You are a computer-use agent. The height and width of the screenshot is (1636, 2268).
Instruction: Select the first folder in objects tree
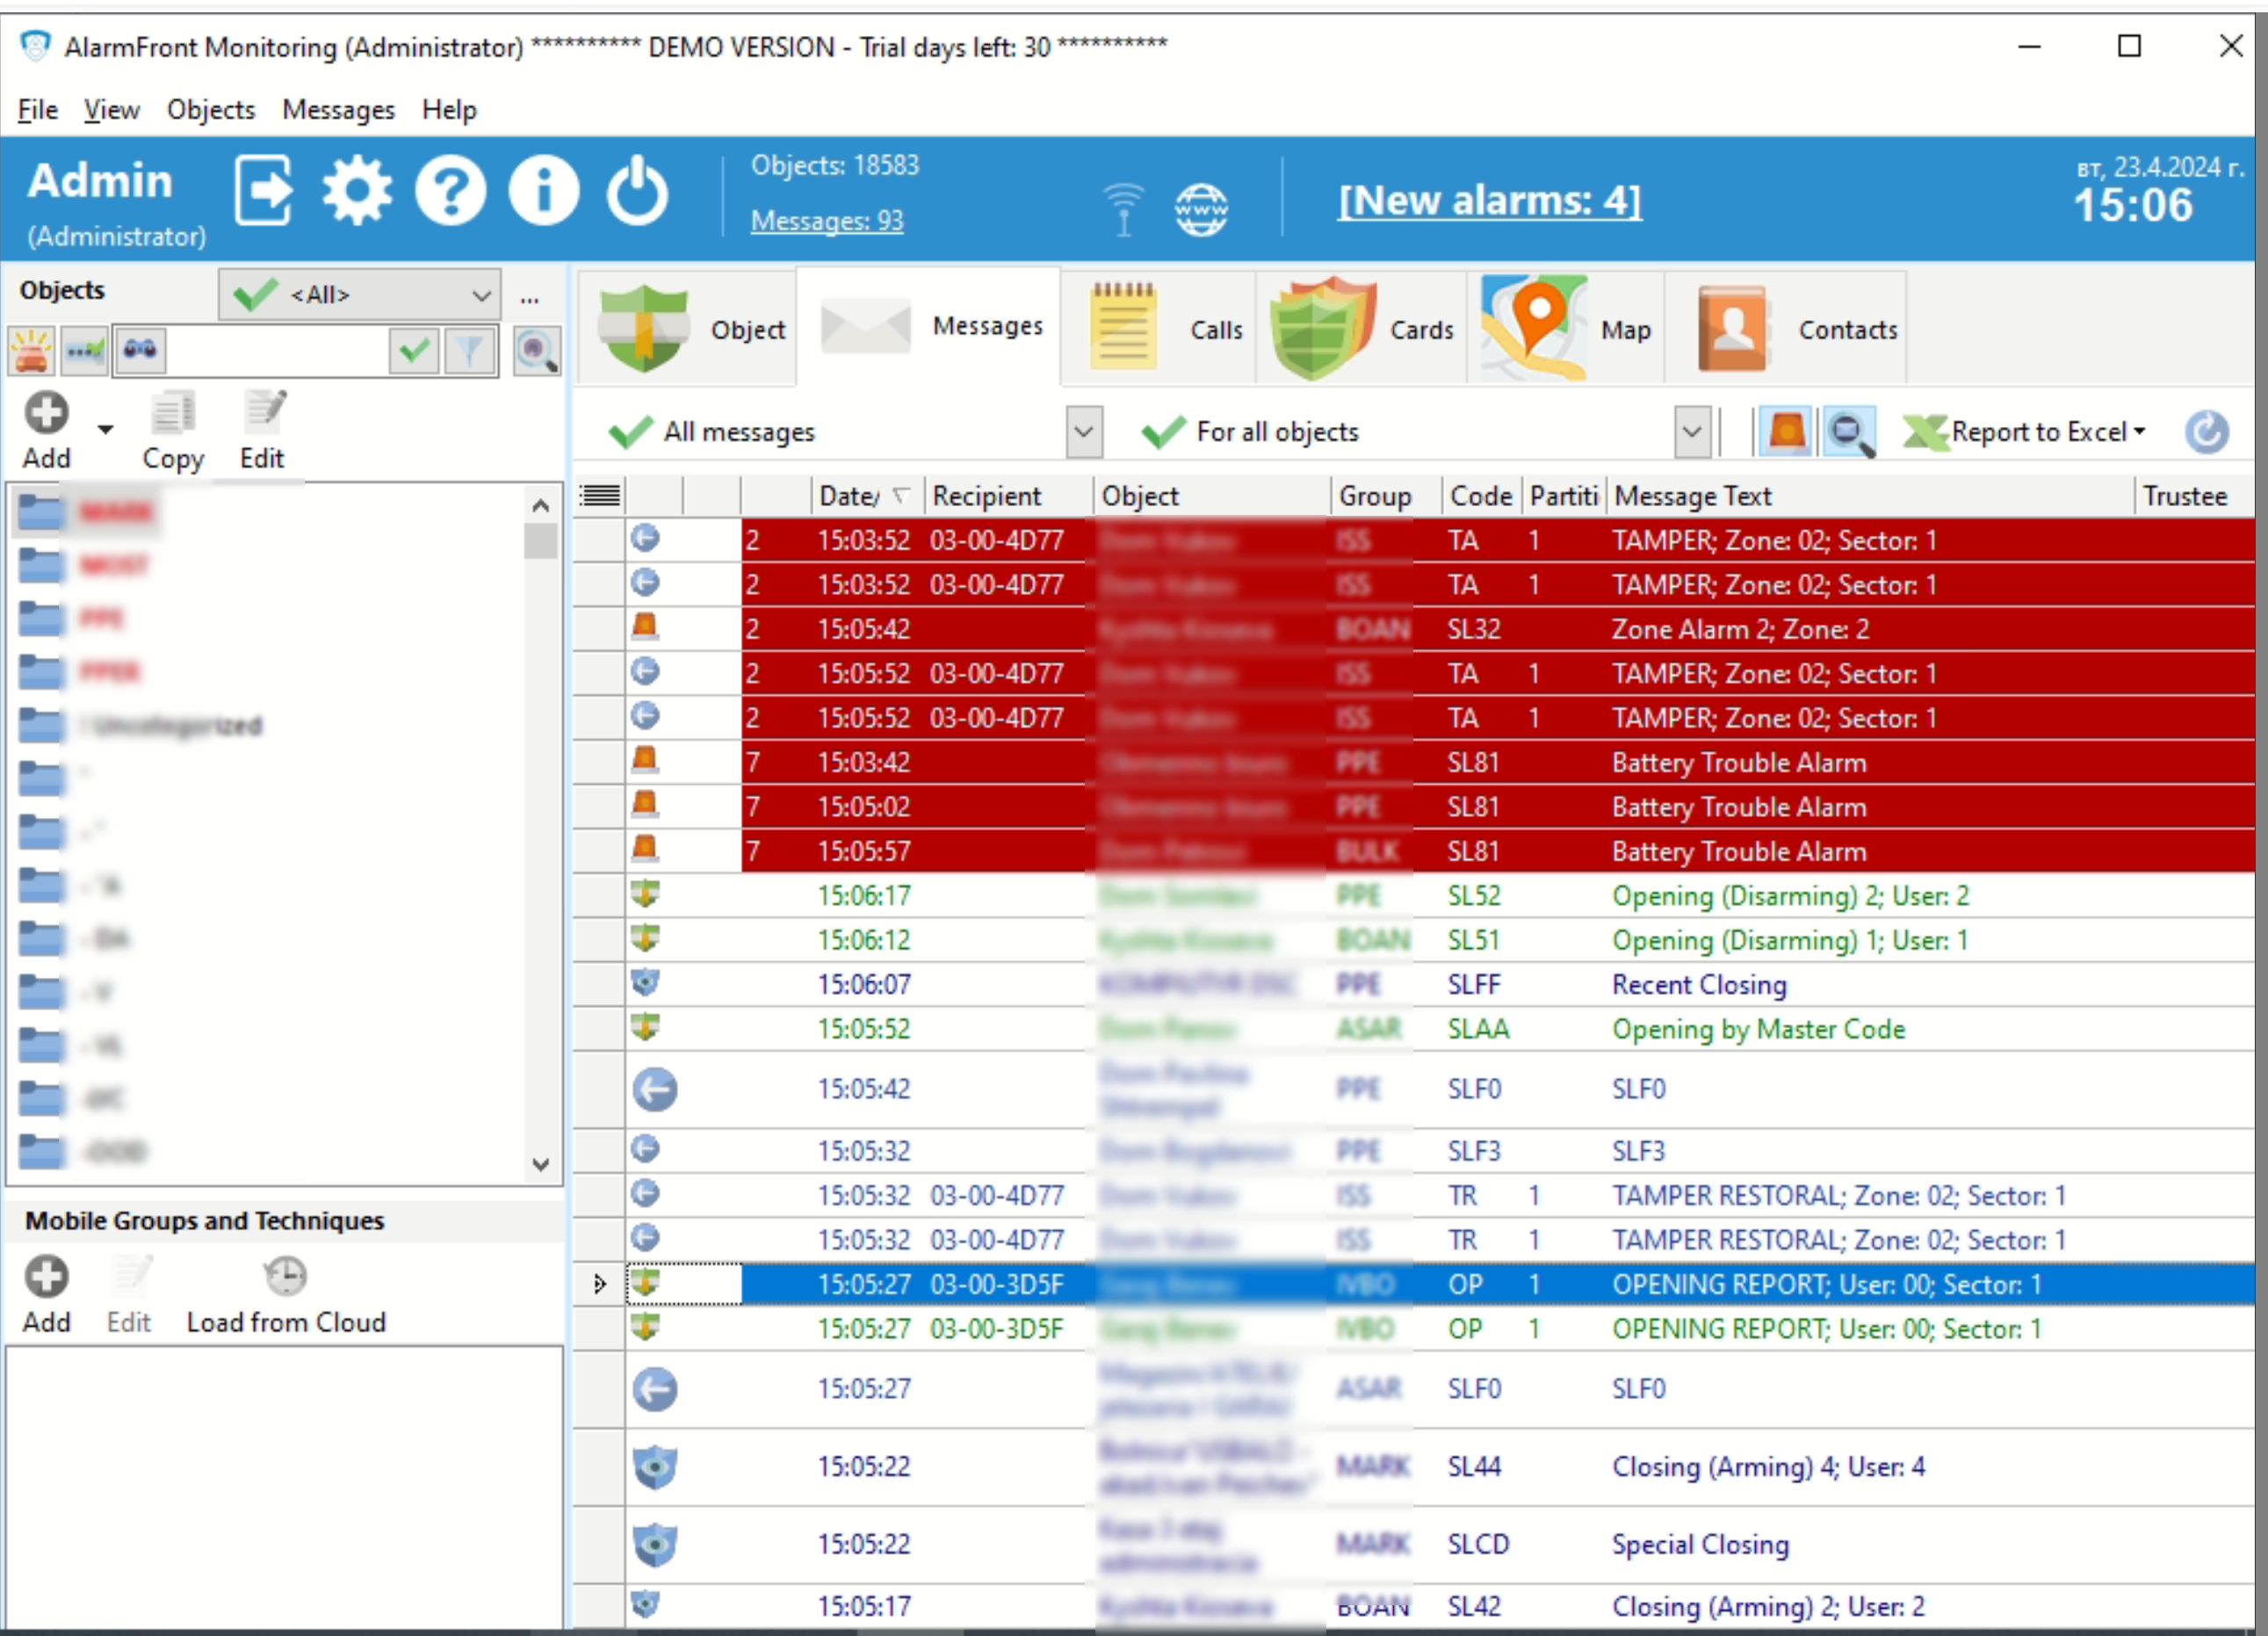(86, 512)
